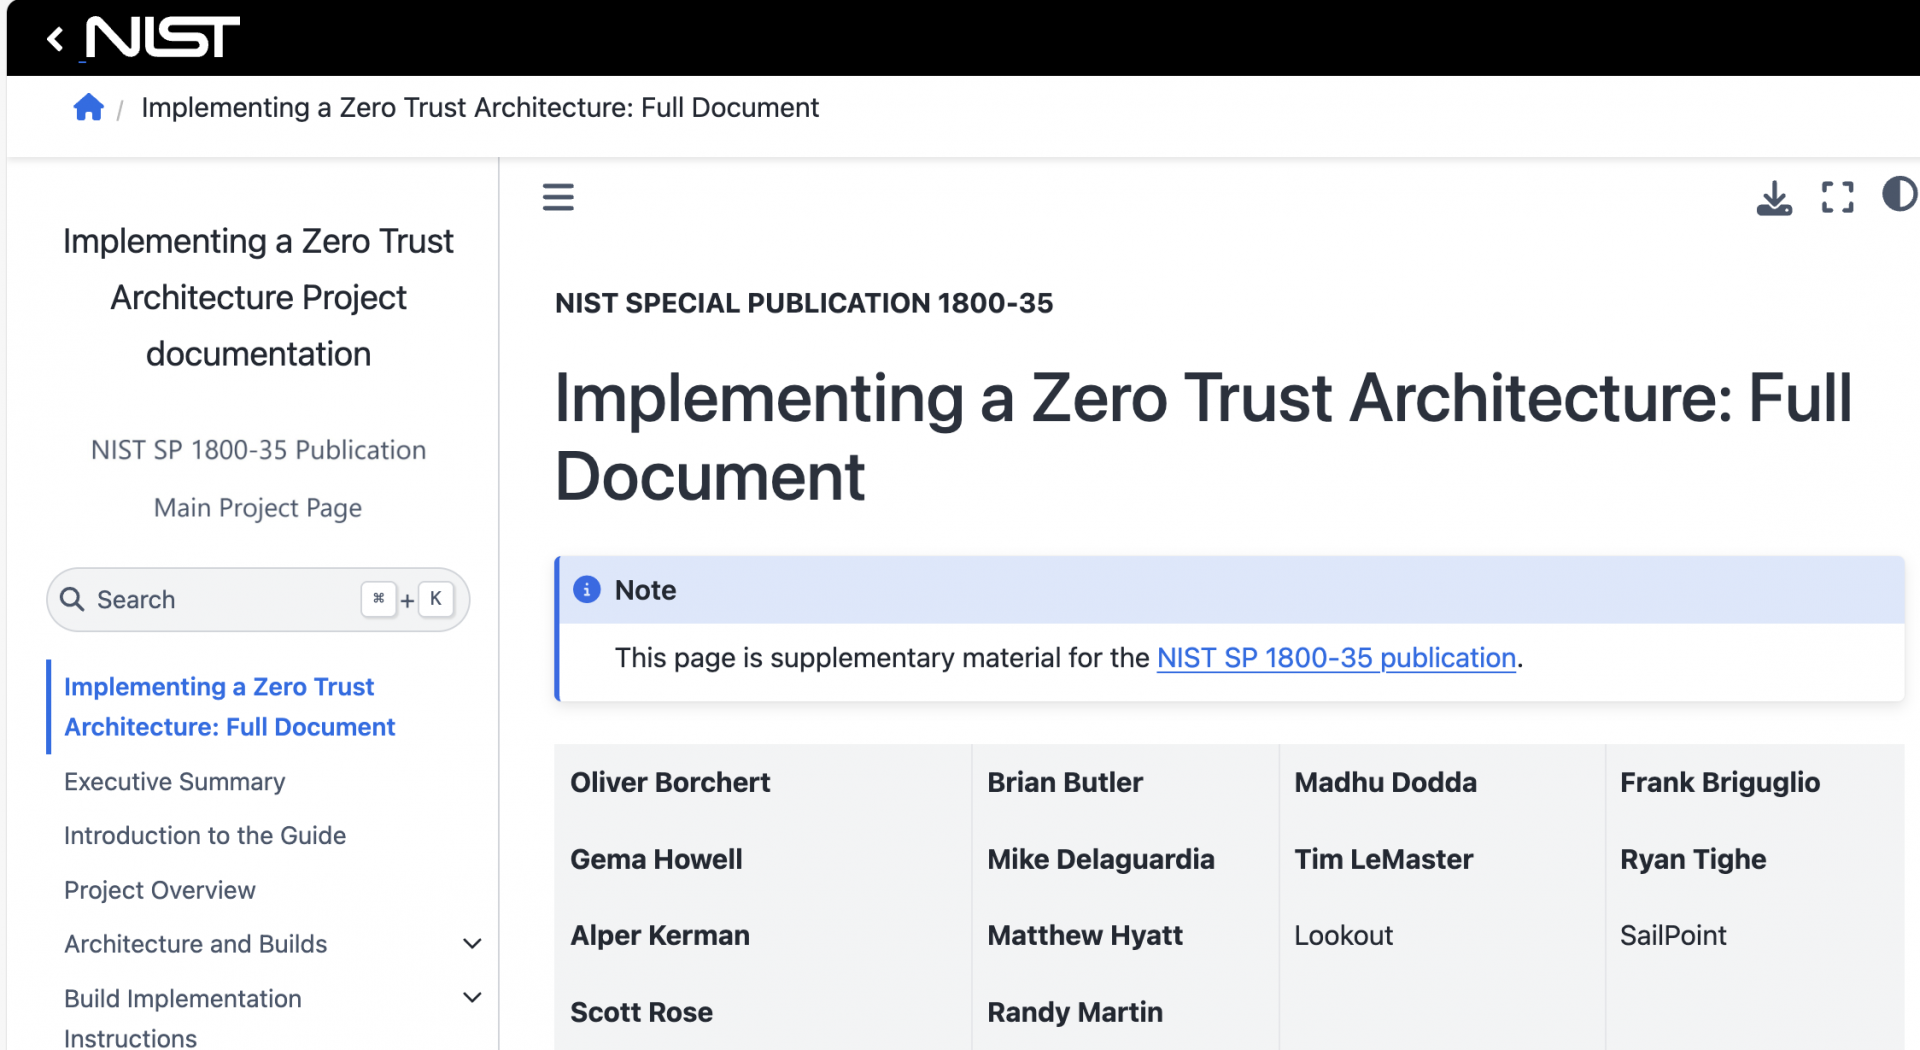Select Project Overview in sidebar

pos(160,890)
